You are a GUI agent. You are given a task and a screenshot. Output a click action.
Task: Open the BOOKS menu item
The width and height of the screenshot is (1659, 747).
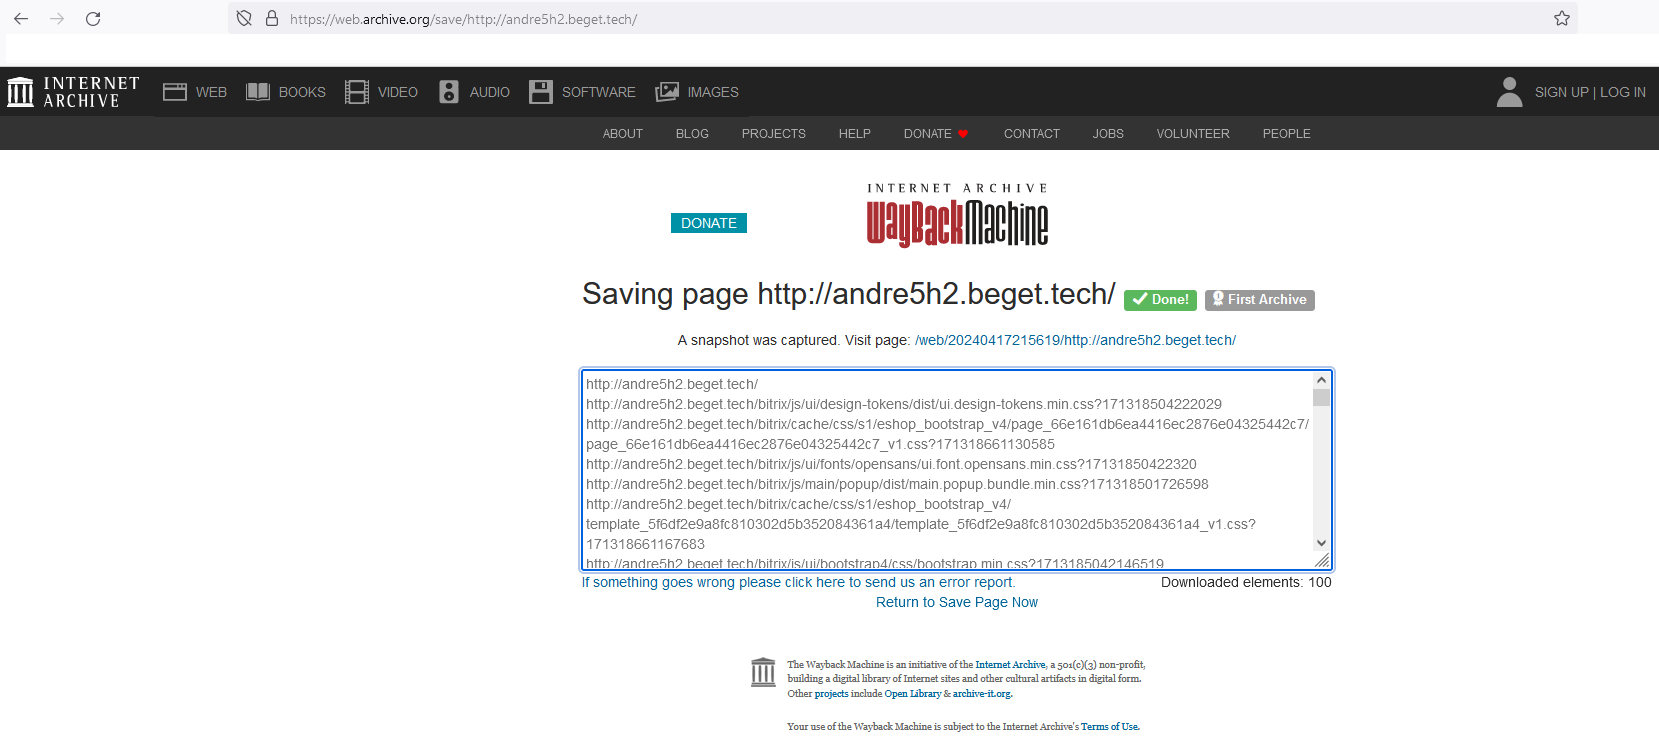[302, 92]
